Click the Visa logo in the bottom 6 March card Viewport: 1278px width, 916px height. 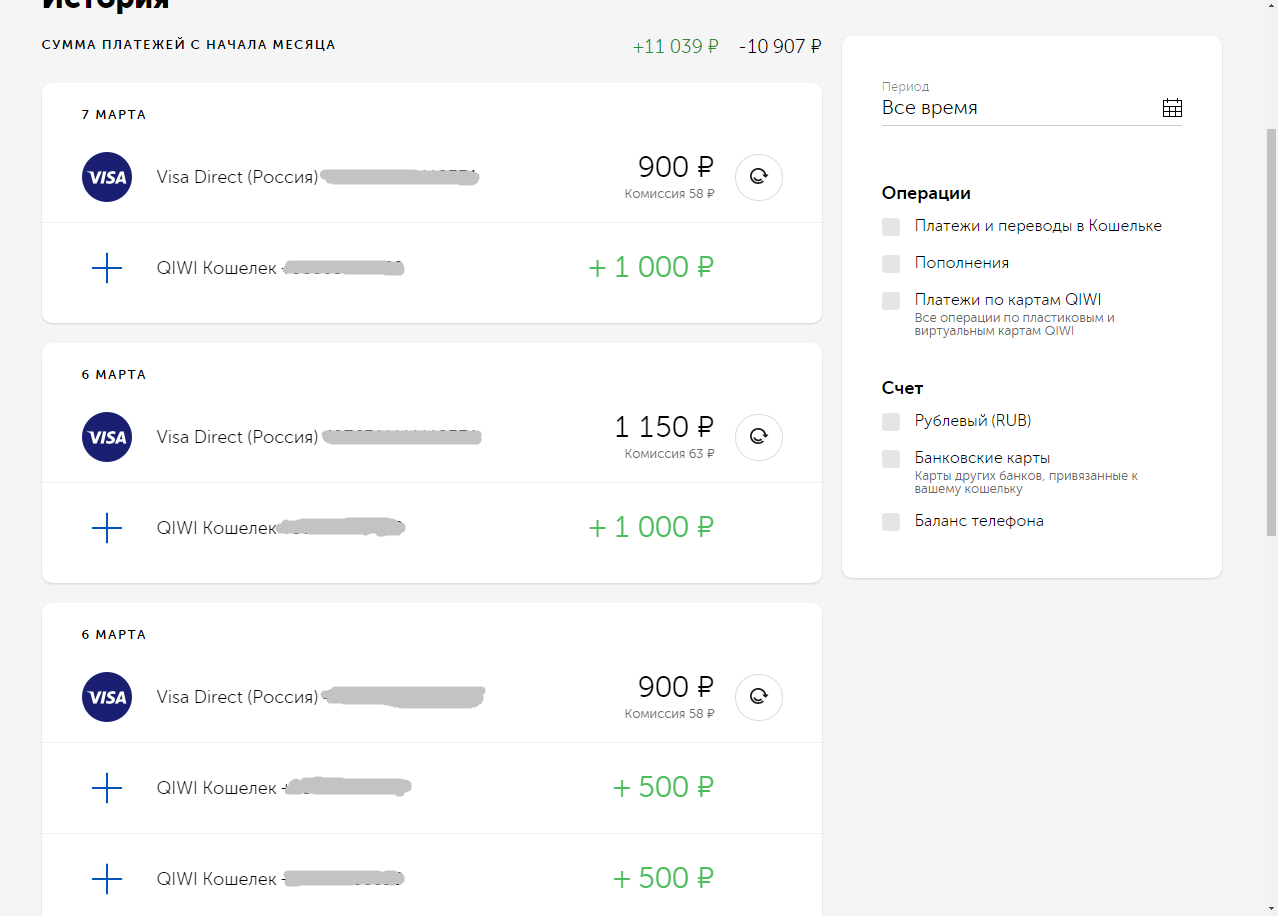tap(107, 698)
